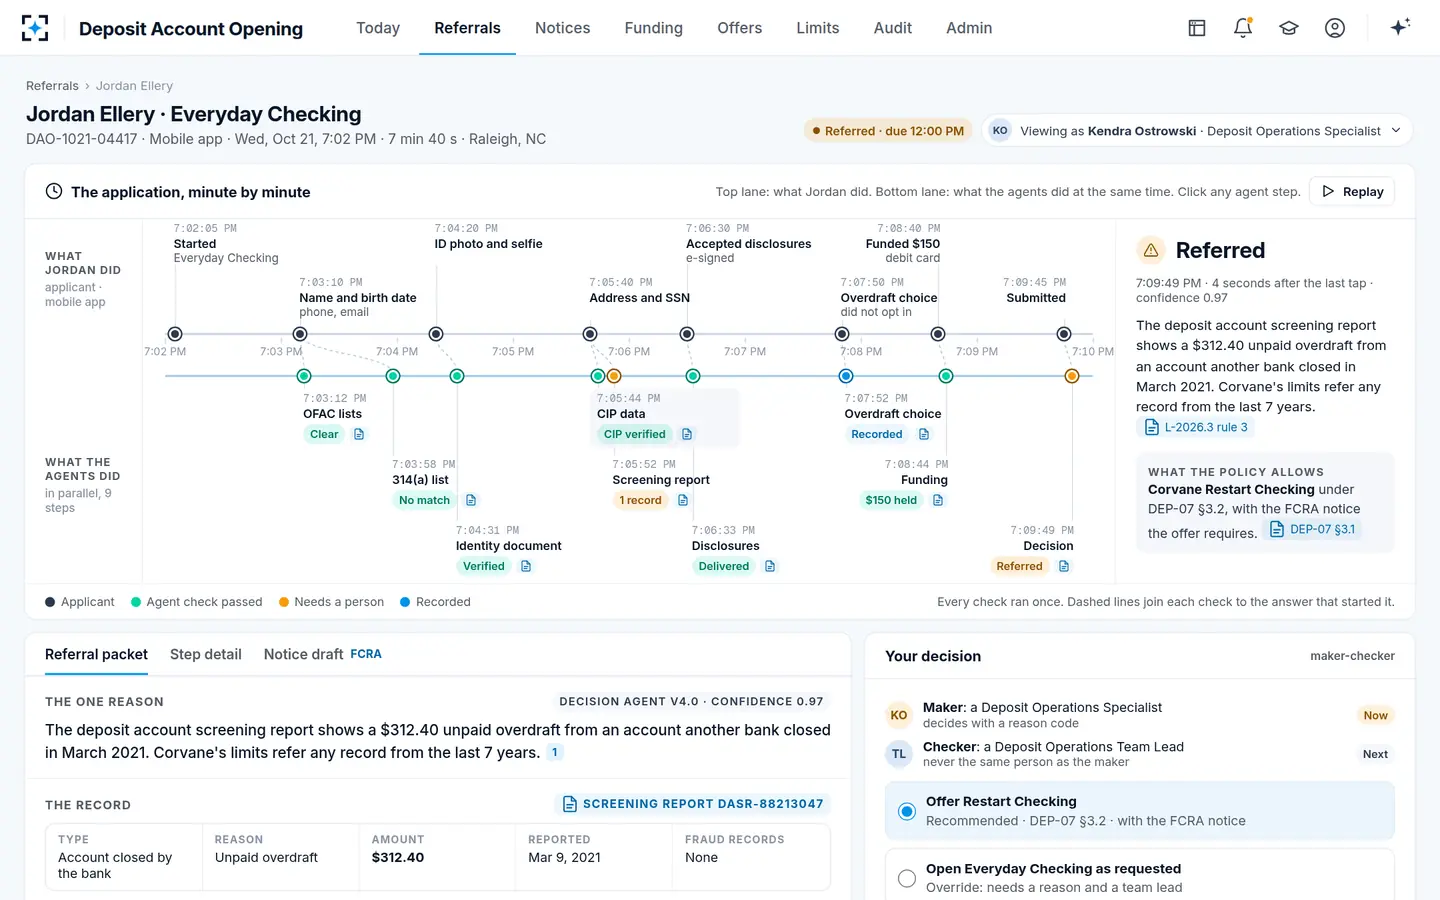Switch to the Today tab
The image size is (1440, 900).
[x=378, y=28]
